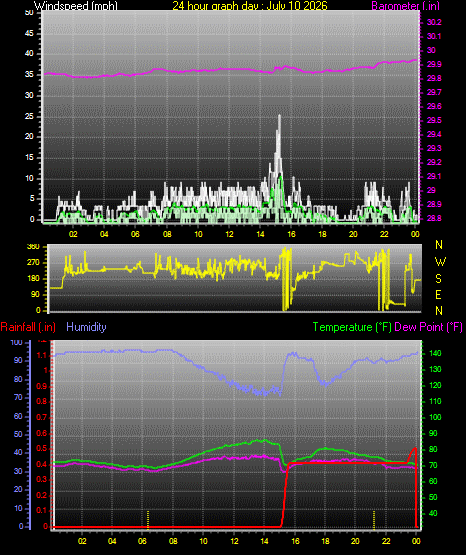466x555 pixels.
Task: Click the 180 wind direction axis value
Action: [33, 279]
